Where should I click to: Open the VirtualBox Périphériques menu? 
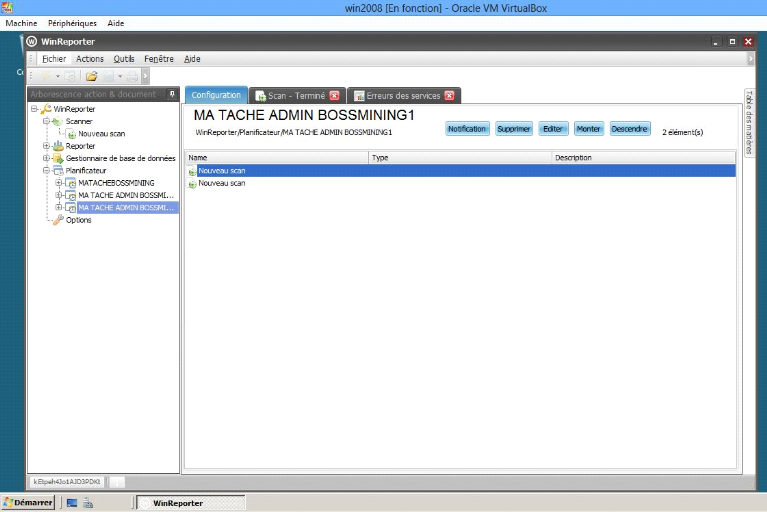click(72, 23)
